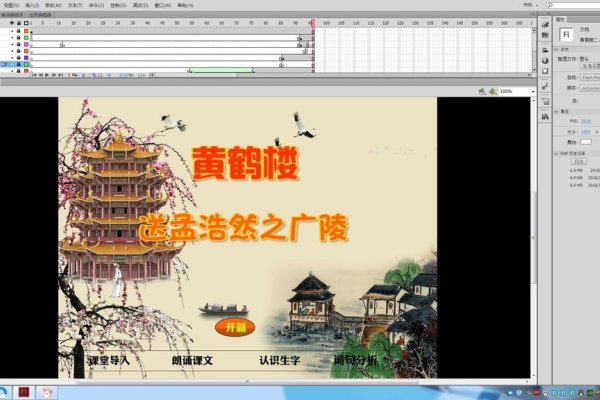This screenshot has width=600, height=400.
Task: Click the Edit Scene icon above stage
Action: point(482,91)
